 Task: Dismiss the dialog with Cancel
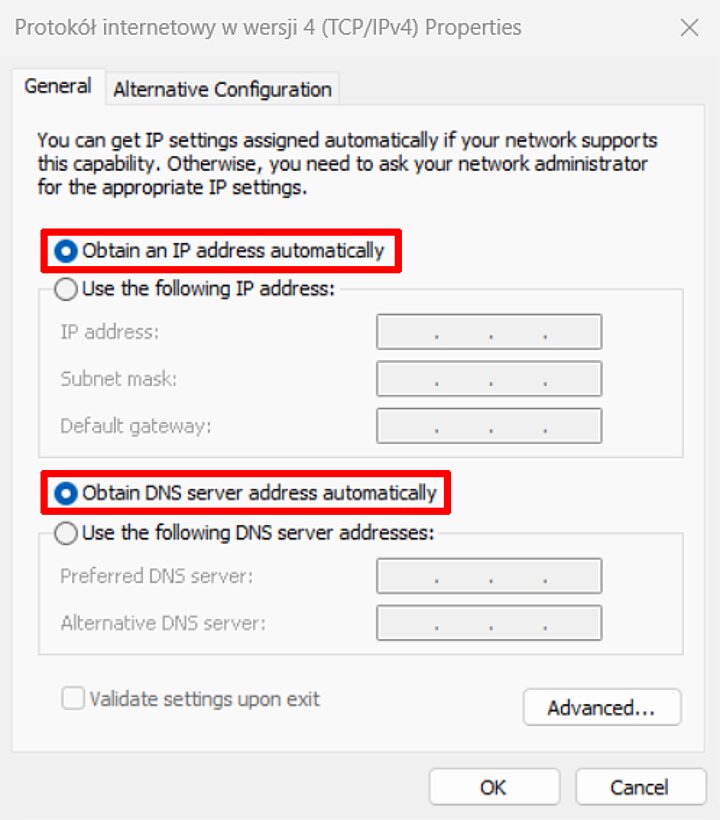(x=641, y=786)
